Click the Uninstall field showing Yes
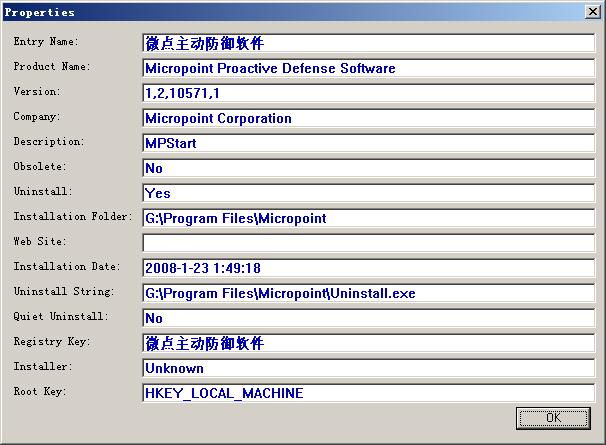The width and height of the screenshot is (606, 445). coord(368,193)
